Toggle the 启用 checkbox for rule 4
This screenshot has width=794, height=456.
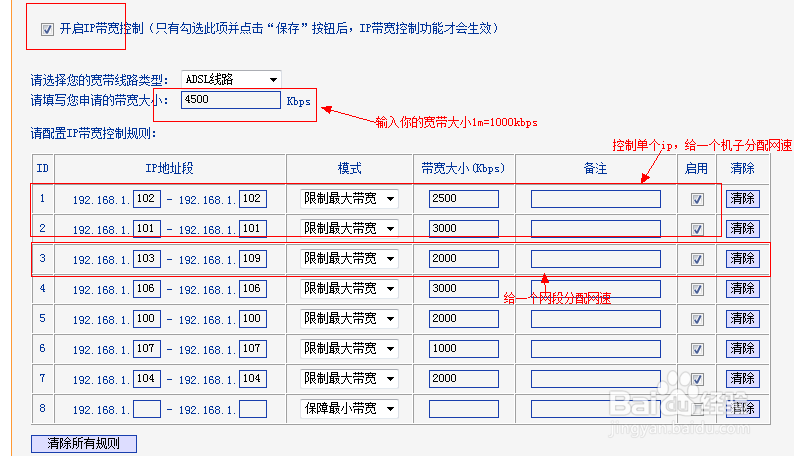[x=697, y=289]
